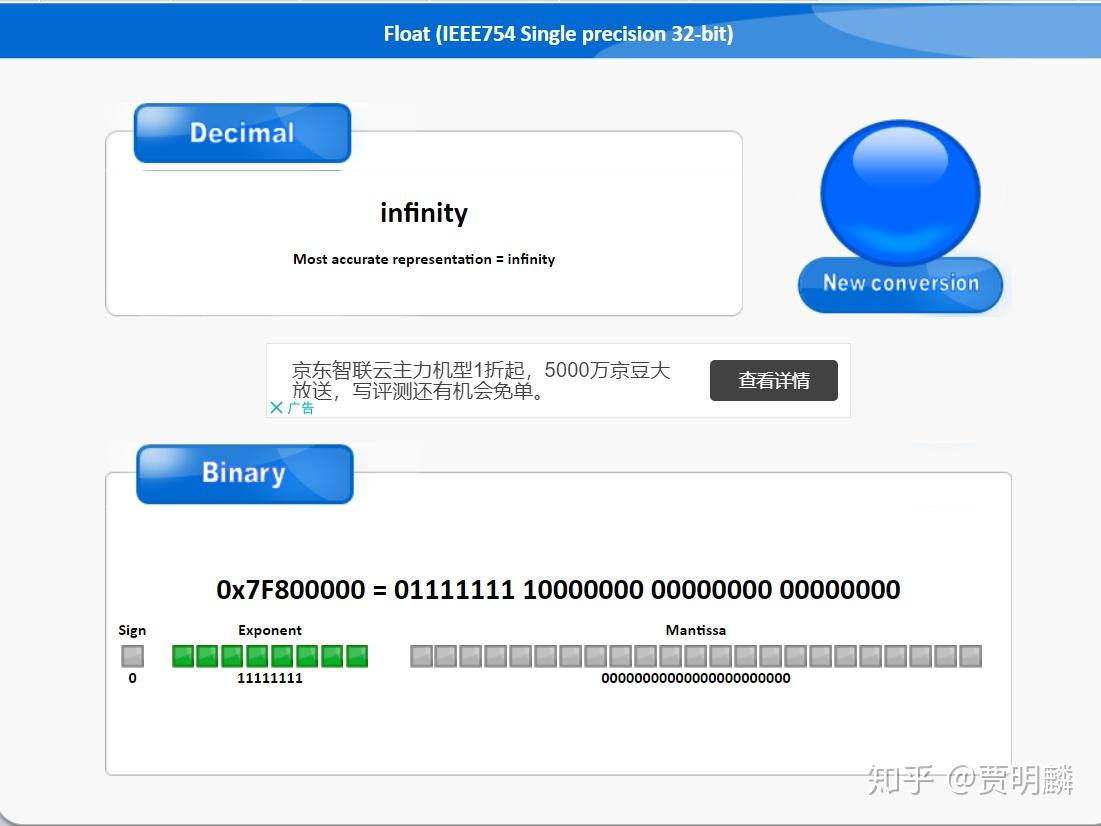This screenshot has height=826, width=1101.
Task: Toggle the Sign bit square
Action: point(131,655)
